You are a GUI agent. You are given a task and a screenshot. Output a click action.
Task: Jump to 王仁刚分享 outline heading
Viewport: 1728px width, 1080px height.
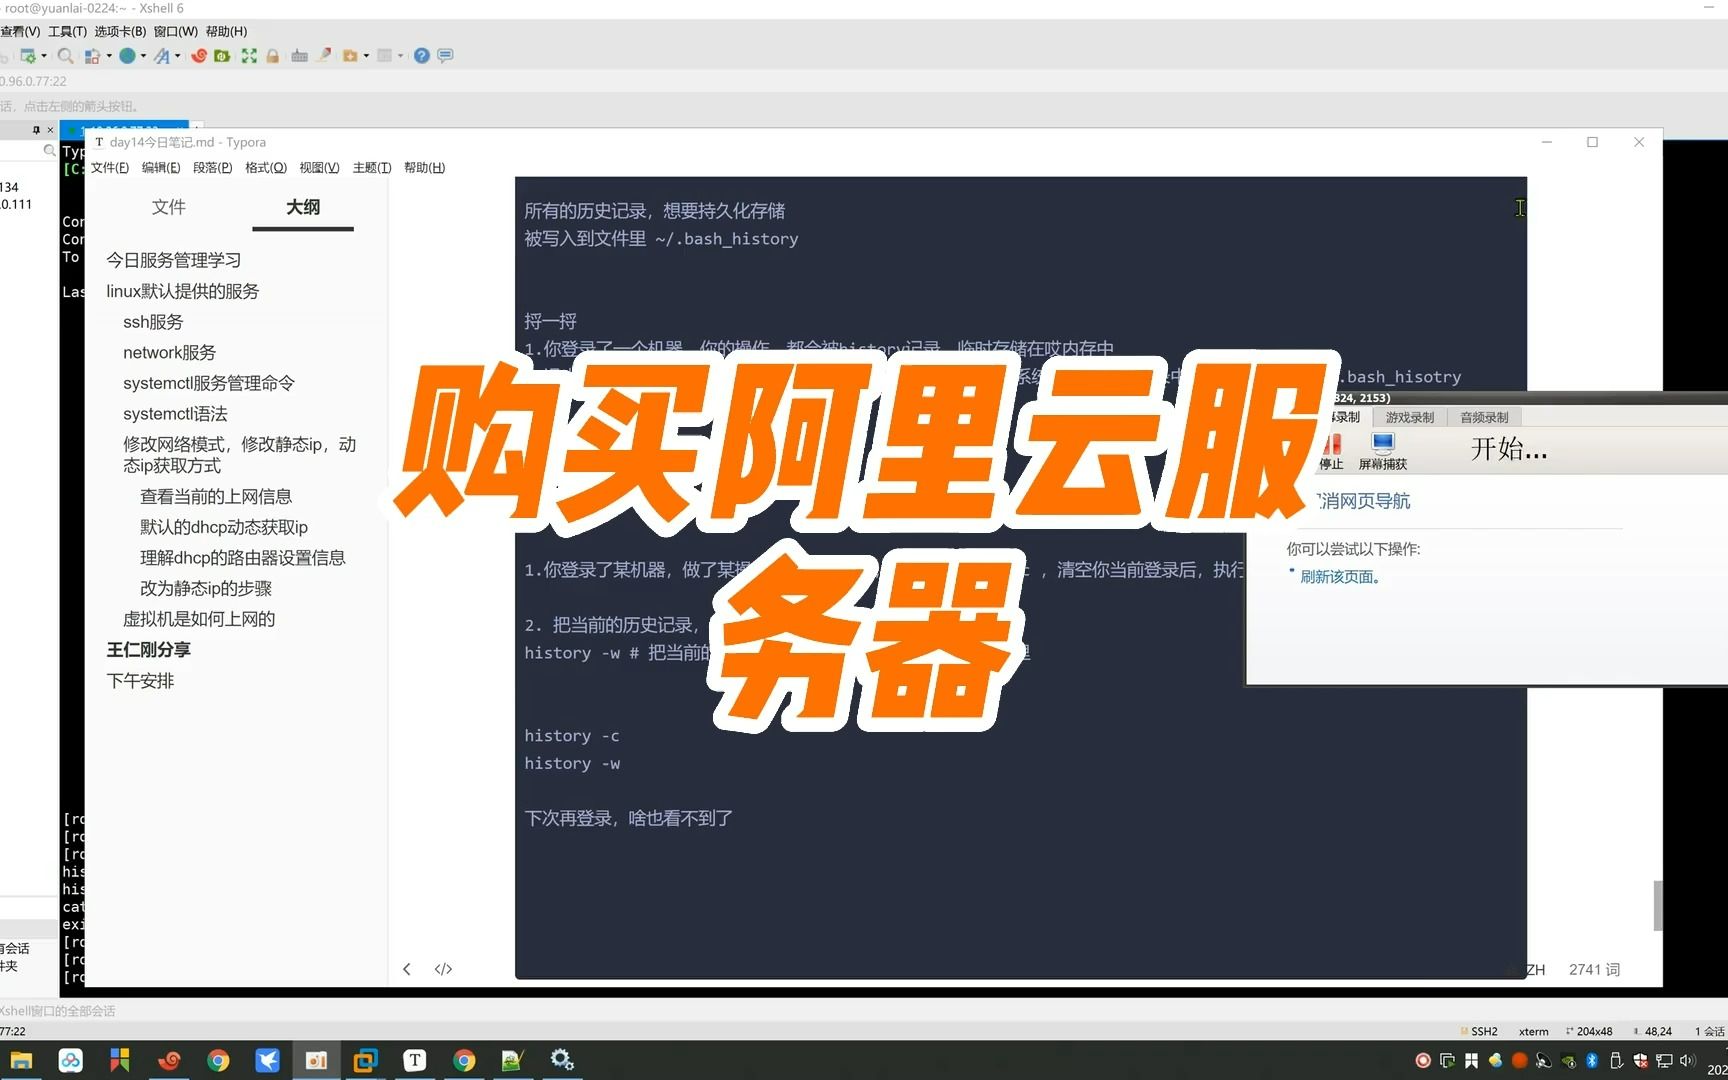[148, 650]
